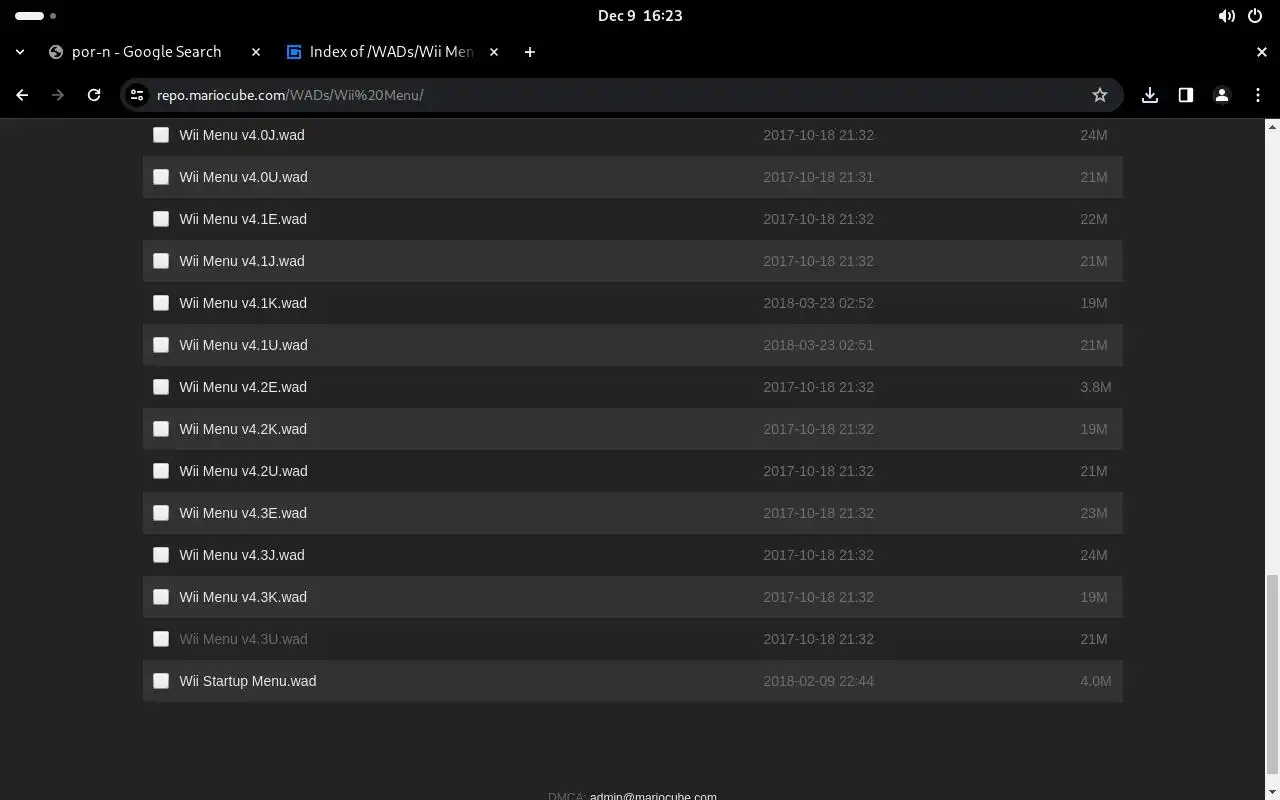Select the 4.0M size of Wii Startup Menu.wad

(1096, 681)
